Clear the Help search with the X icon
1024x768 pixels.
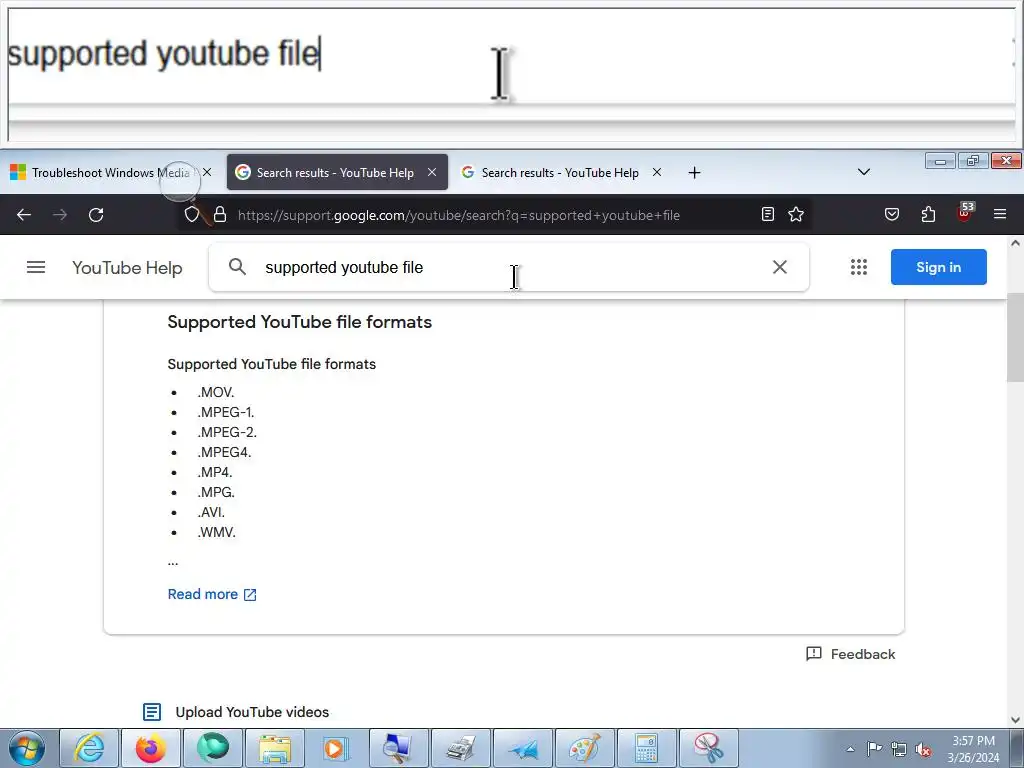(780, 267)
